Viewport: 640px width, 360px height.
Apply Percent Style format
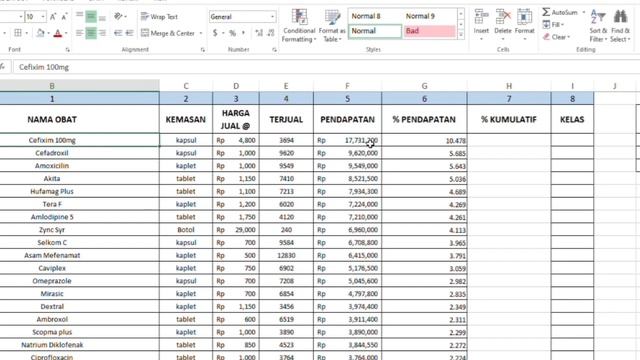[x=232, y=33]
